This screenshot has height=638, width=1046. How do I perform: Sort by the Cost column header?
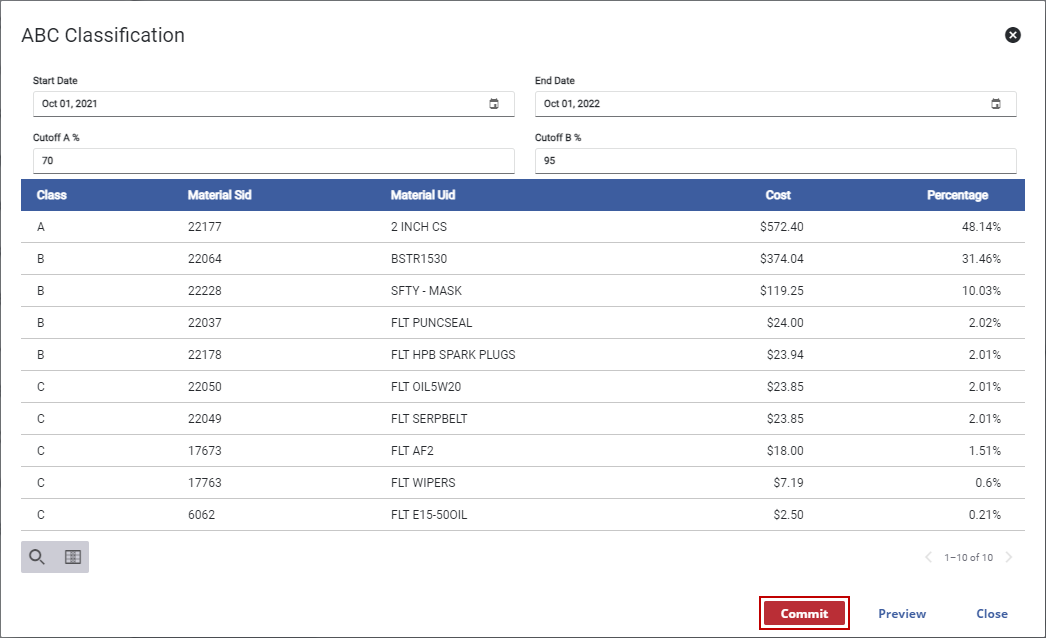[x=778, y=195]
